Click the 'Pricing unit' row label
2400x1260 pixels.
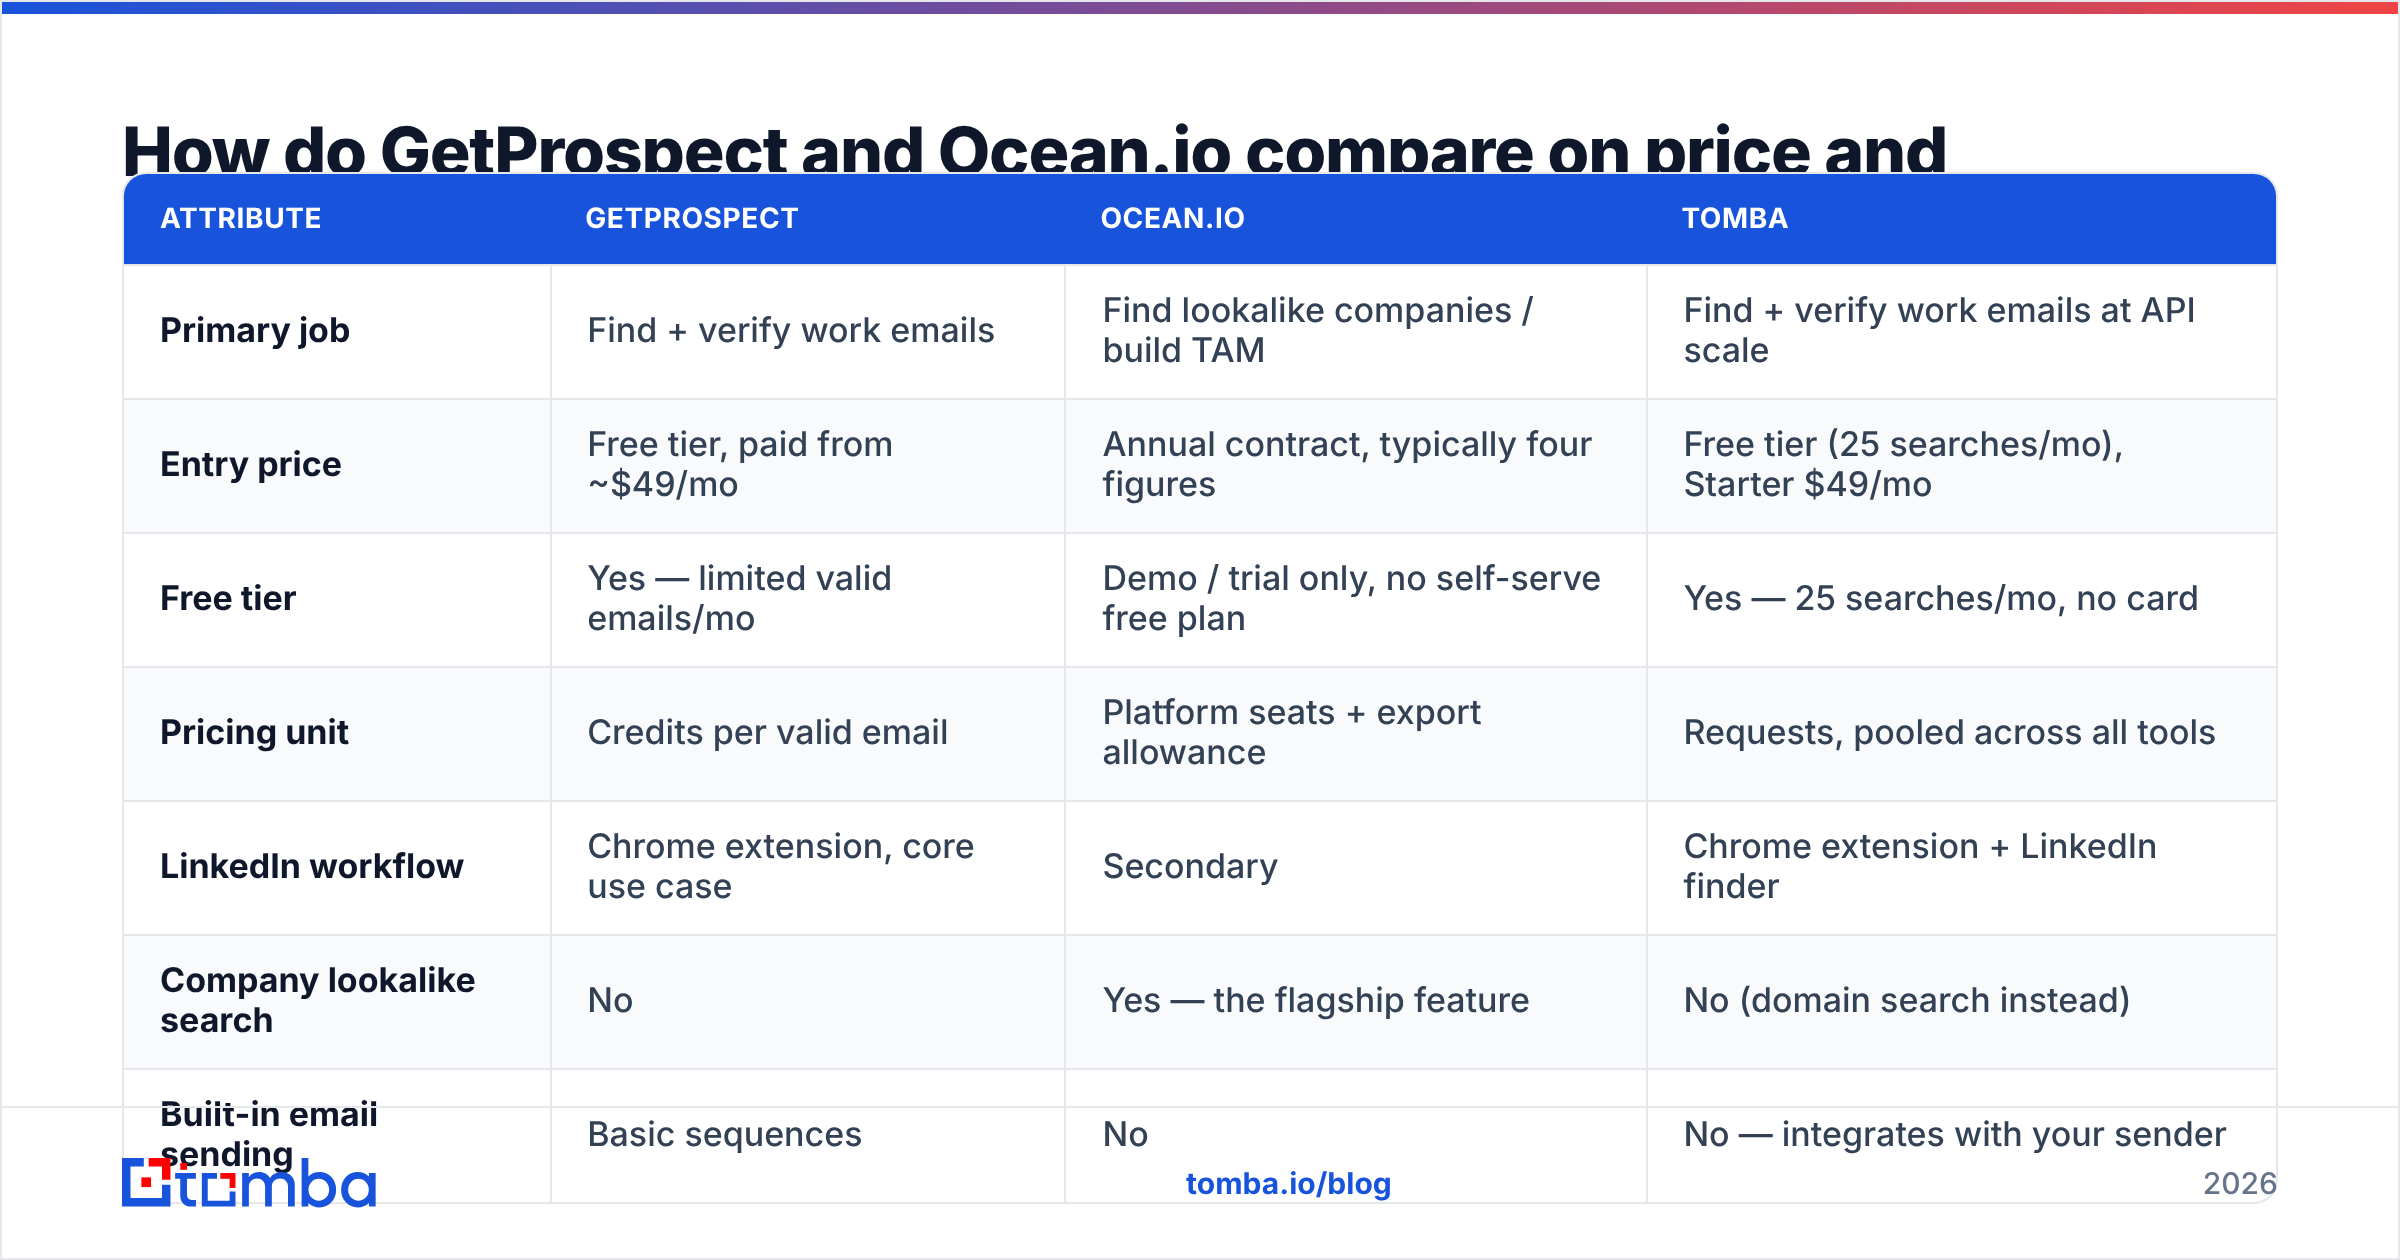(254, 733)
